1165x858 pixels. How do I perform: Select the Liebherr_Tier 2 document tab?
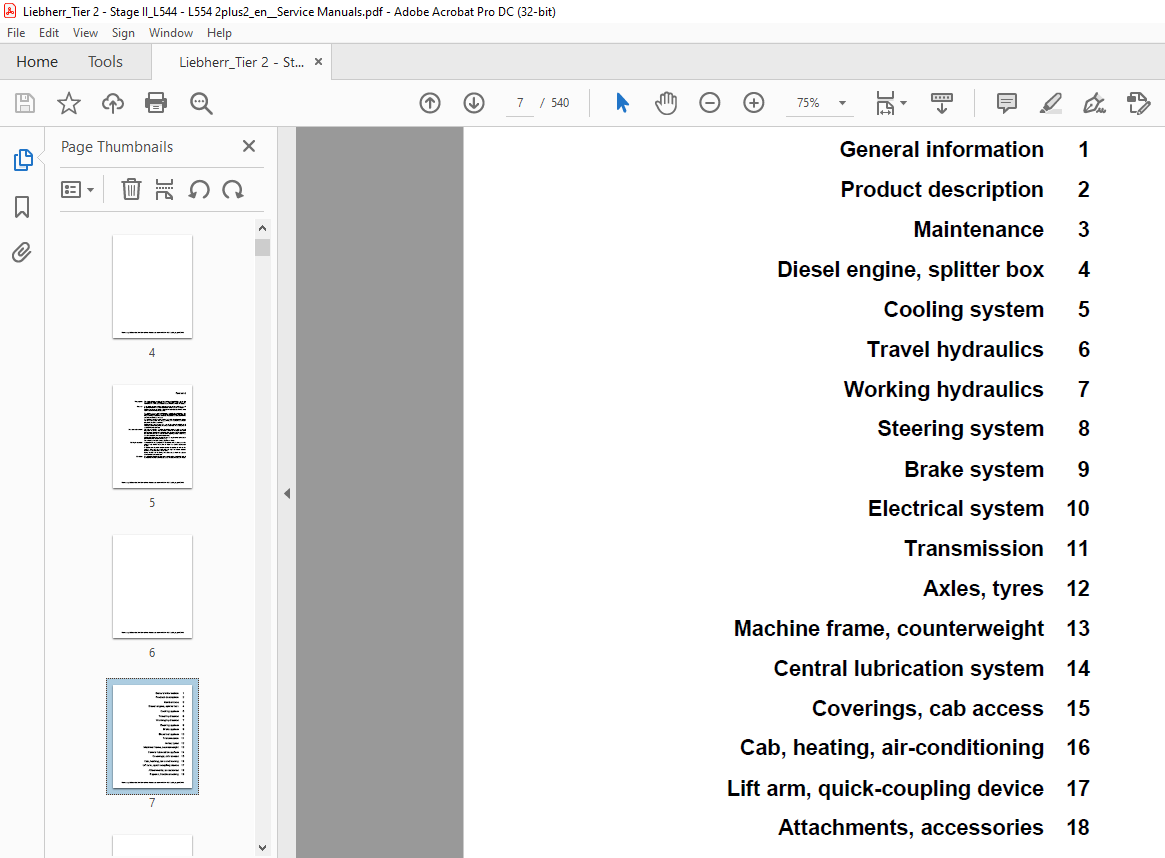pyautogui.click(x=241, y=62)
